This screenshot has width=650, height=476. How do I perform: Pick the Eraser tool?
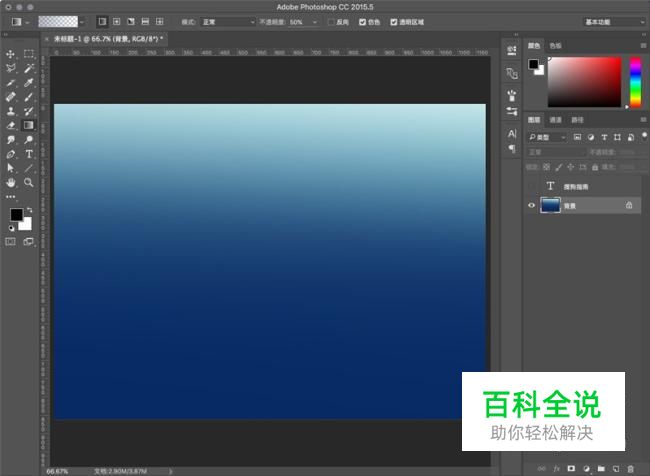(11, 126)
